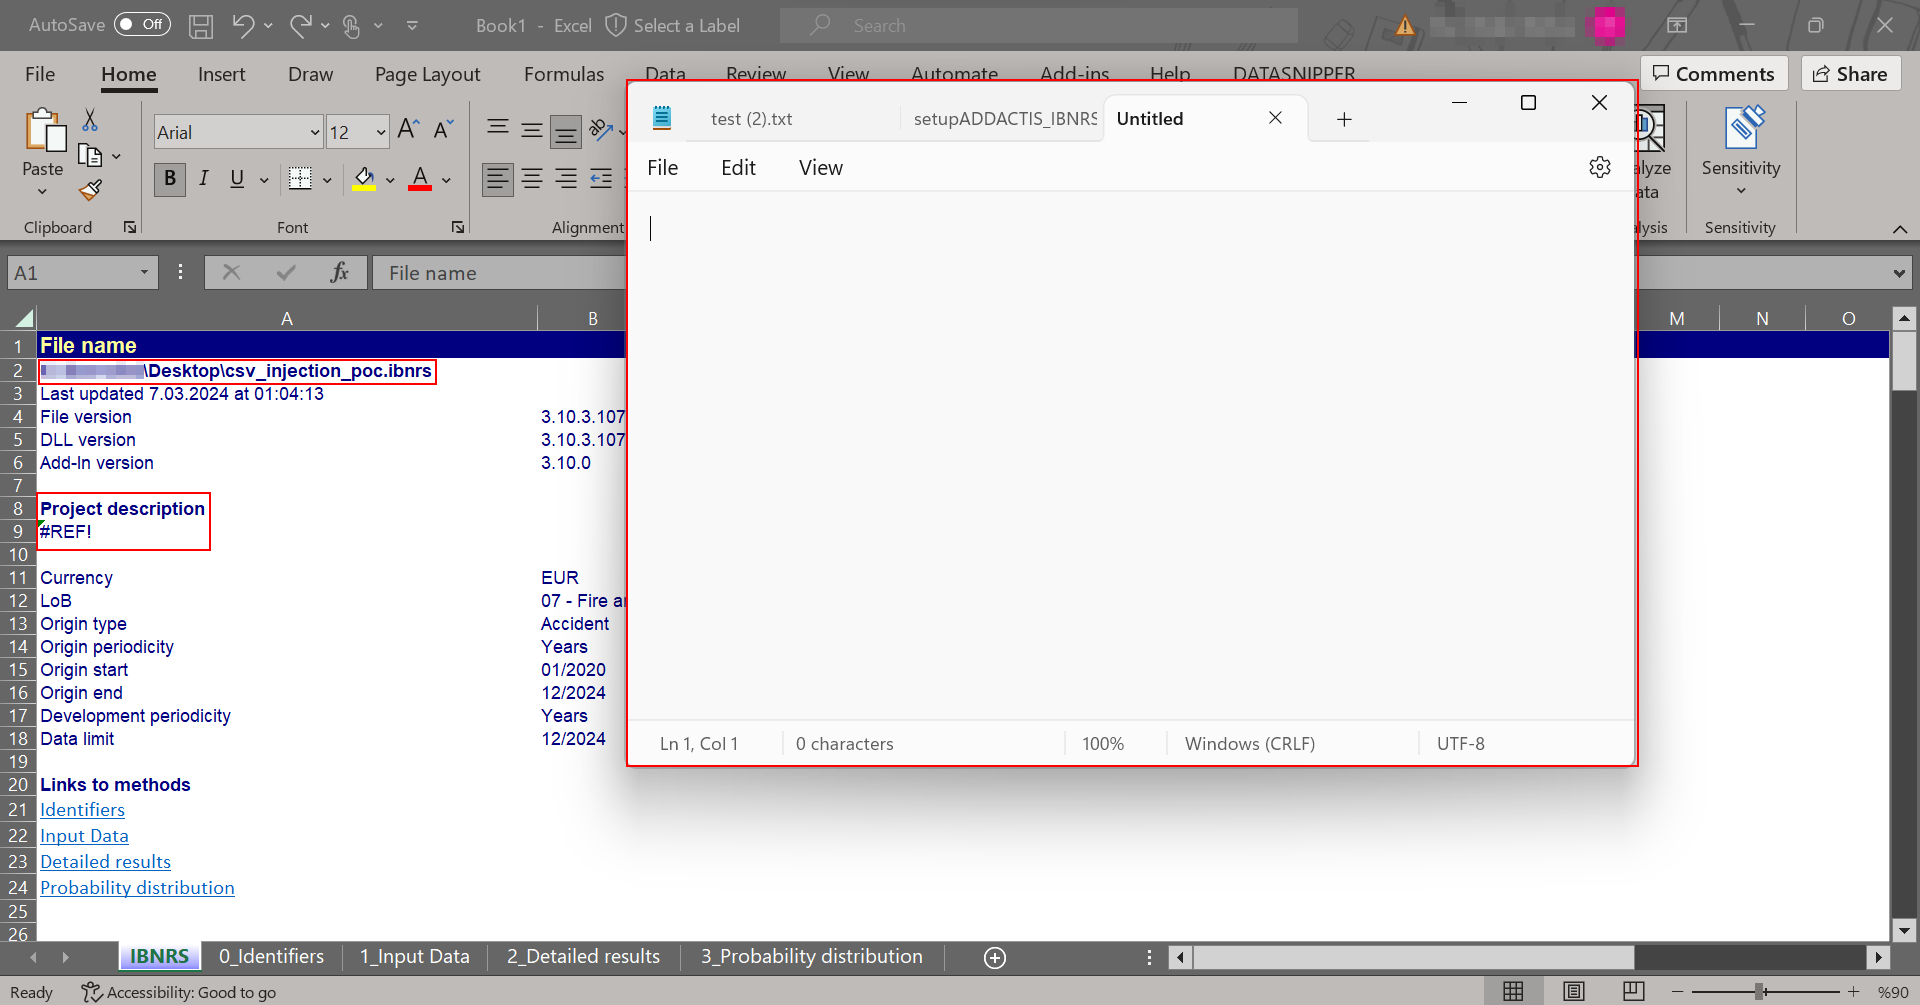Follow the Probability distribution hyperlink
The image size is (1920, 1005).
(137, 888)
